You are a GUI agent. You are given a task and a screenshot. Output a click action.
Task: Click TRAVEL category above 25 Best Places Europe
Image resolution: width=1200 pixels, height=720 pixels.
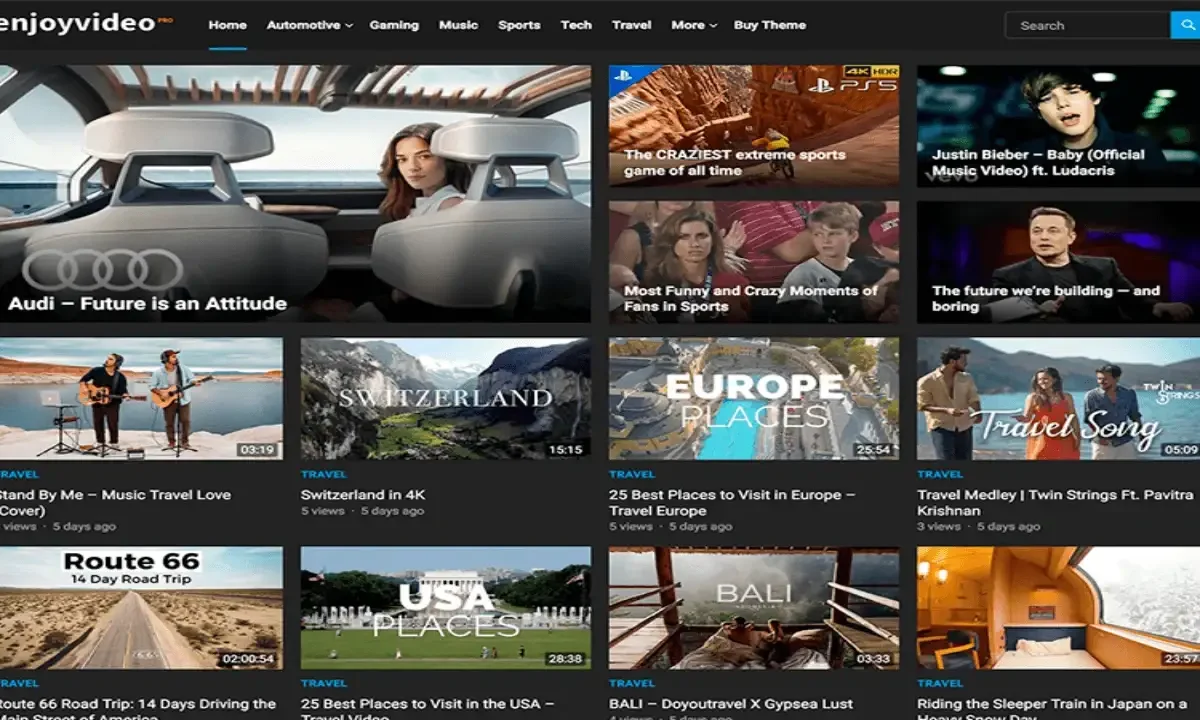coord(631,474)
